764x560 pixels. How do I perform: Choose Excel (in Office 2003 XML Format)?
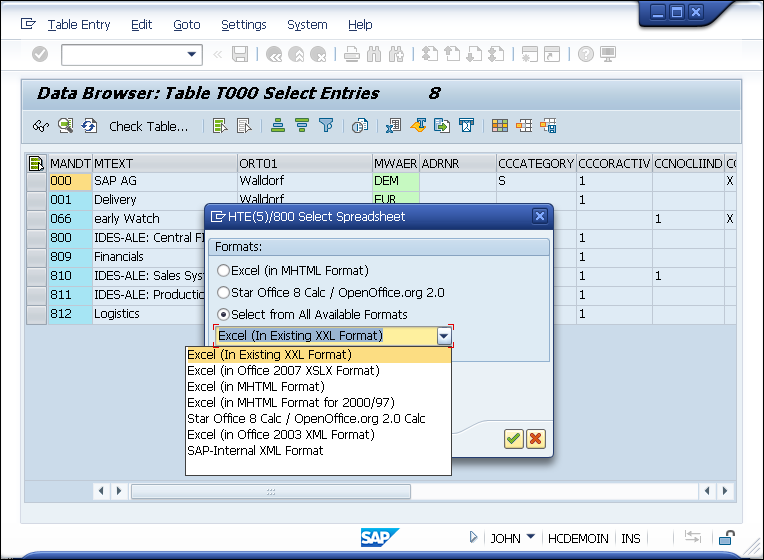318,435
